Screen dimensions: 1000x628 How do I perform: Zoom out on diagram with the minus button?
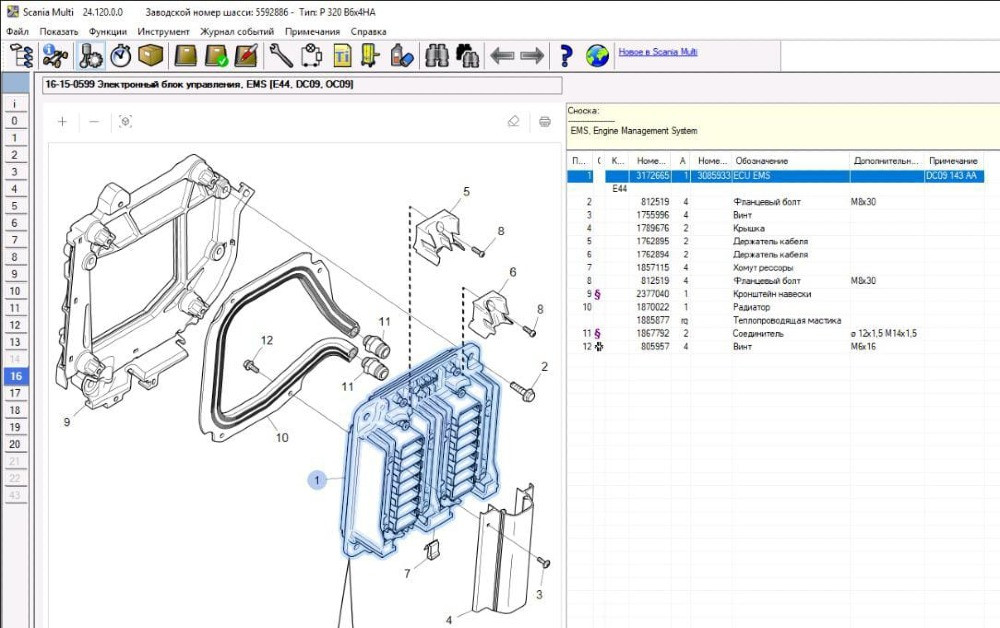click(x=94, y=121)
